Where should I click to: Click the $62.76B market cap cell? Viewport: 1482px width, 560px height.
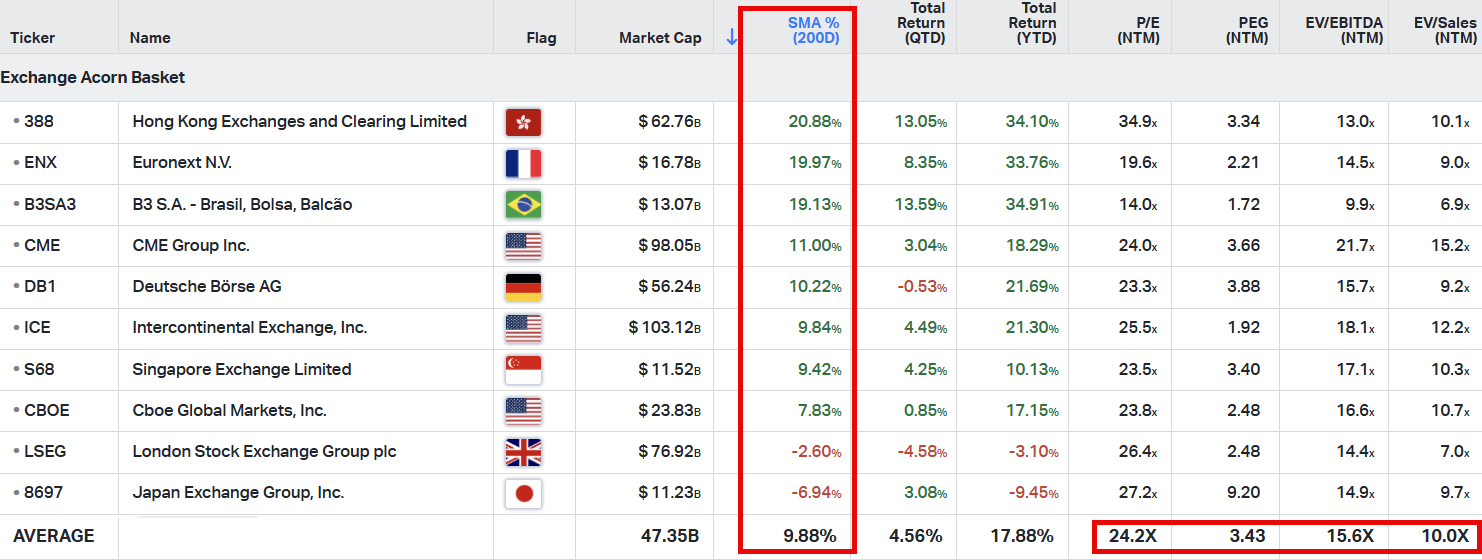coord(669,121)
